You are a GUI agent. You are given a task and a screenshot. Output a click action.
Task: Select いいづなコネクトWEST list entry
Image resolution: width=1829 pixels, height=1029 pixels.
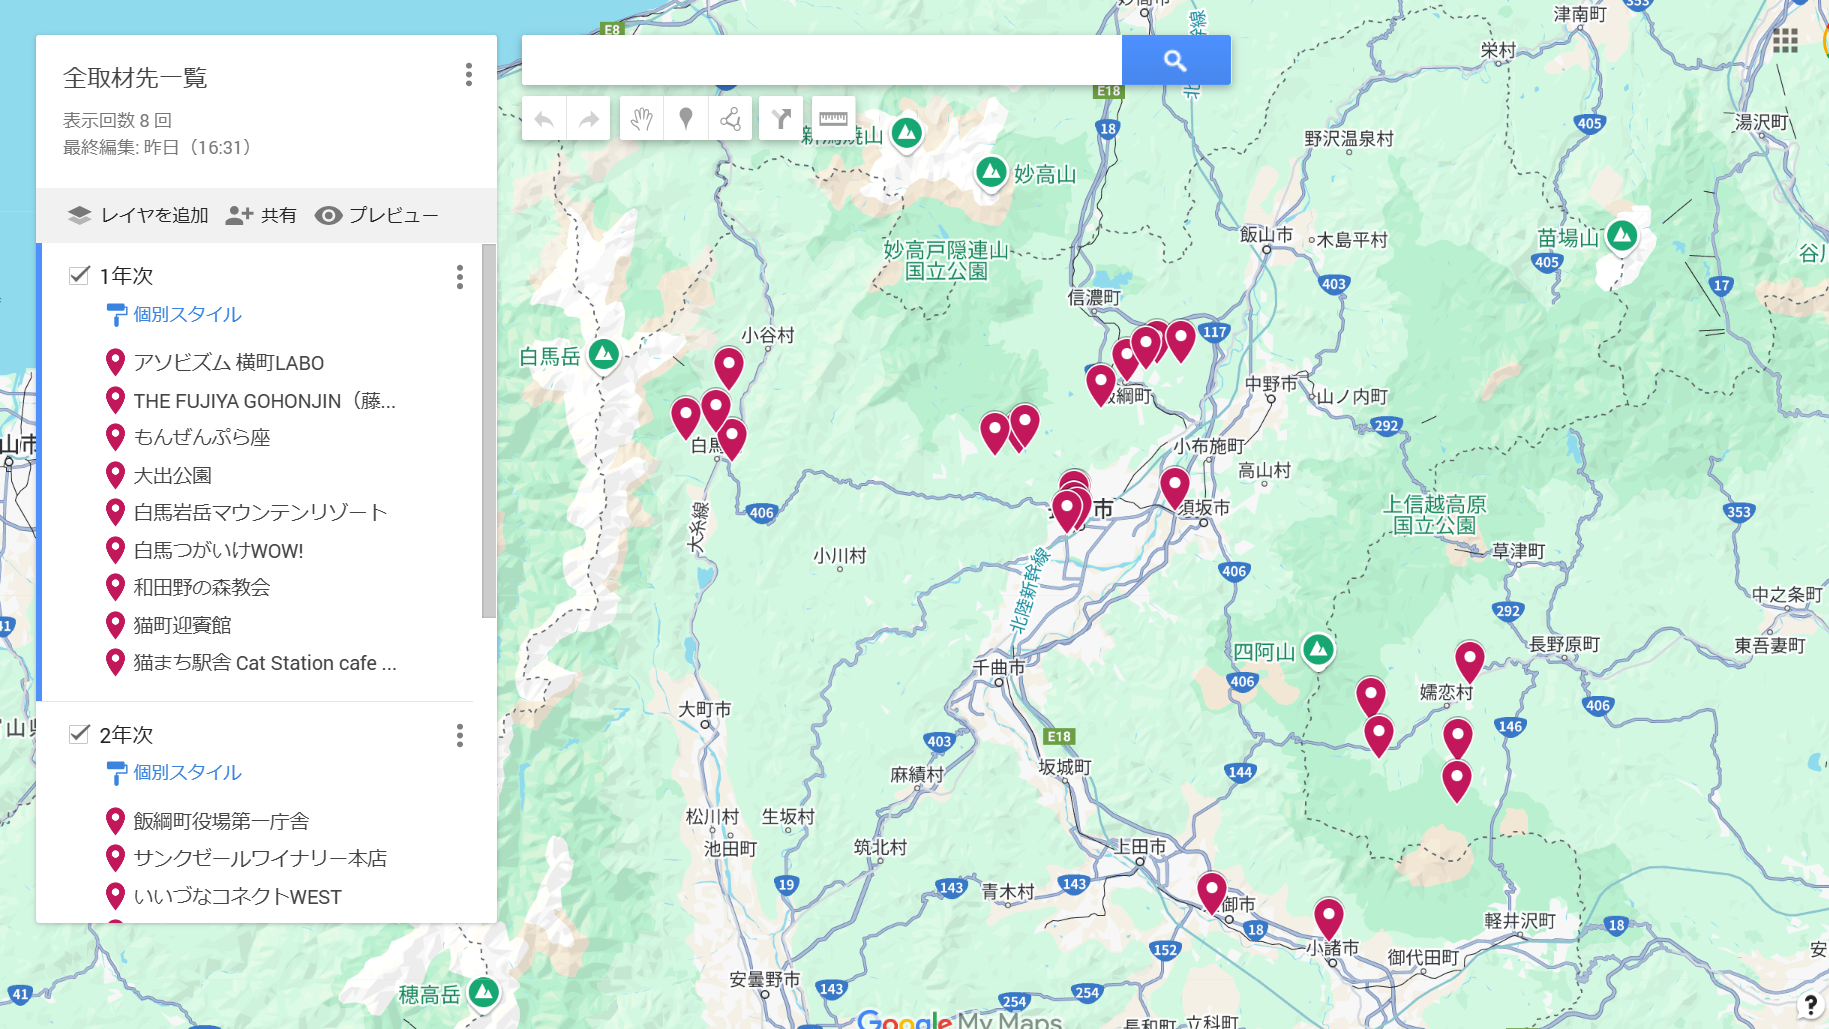[x=238, y=896]
